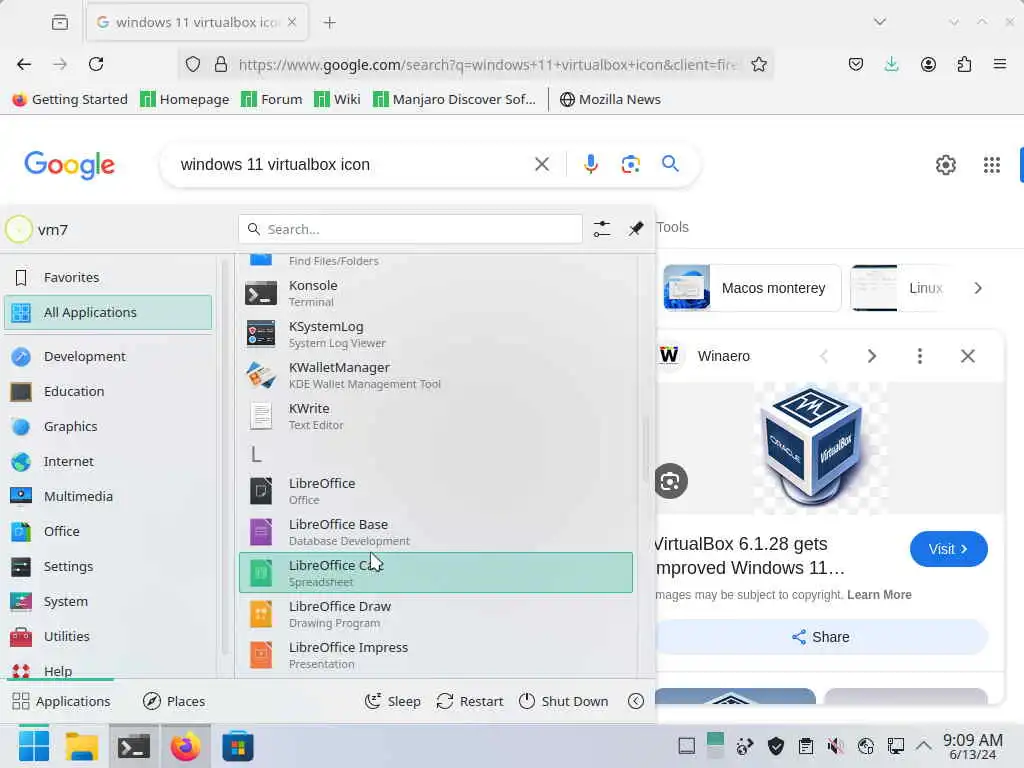Click the Find Files/Folders entry
The height and width of the screenshot is (768, 1024).
point(436,261)
